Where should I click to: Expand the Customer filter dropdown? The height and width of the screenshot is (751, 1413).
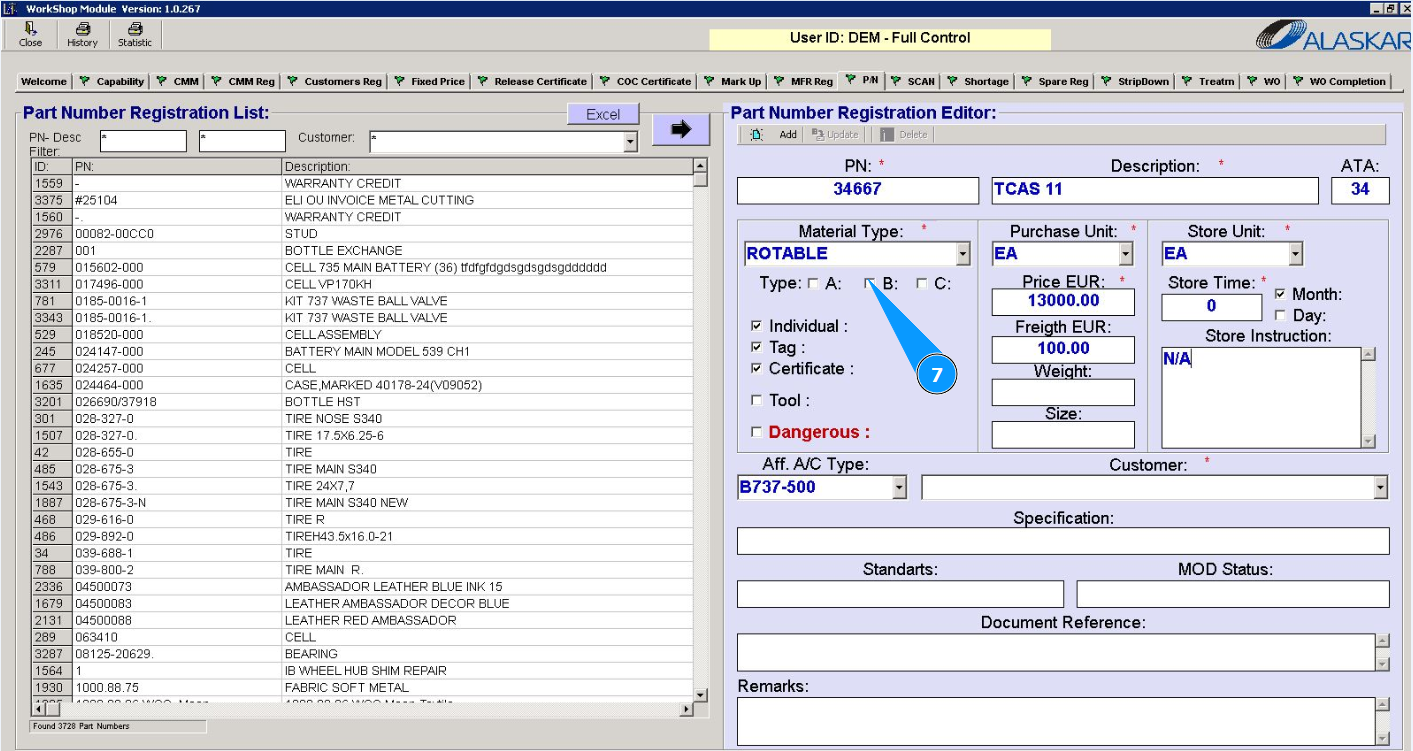(x=630, y=142)
